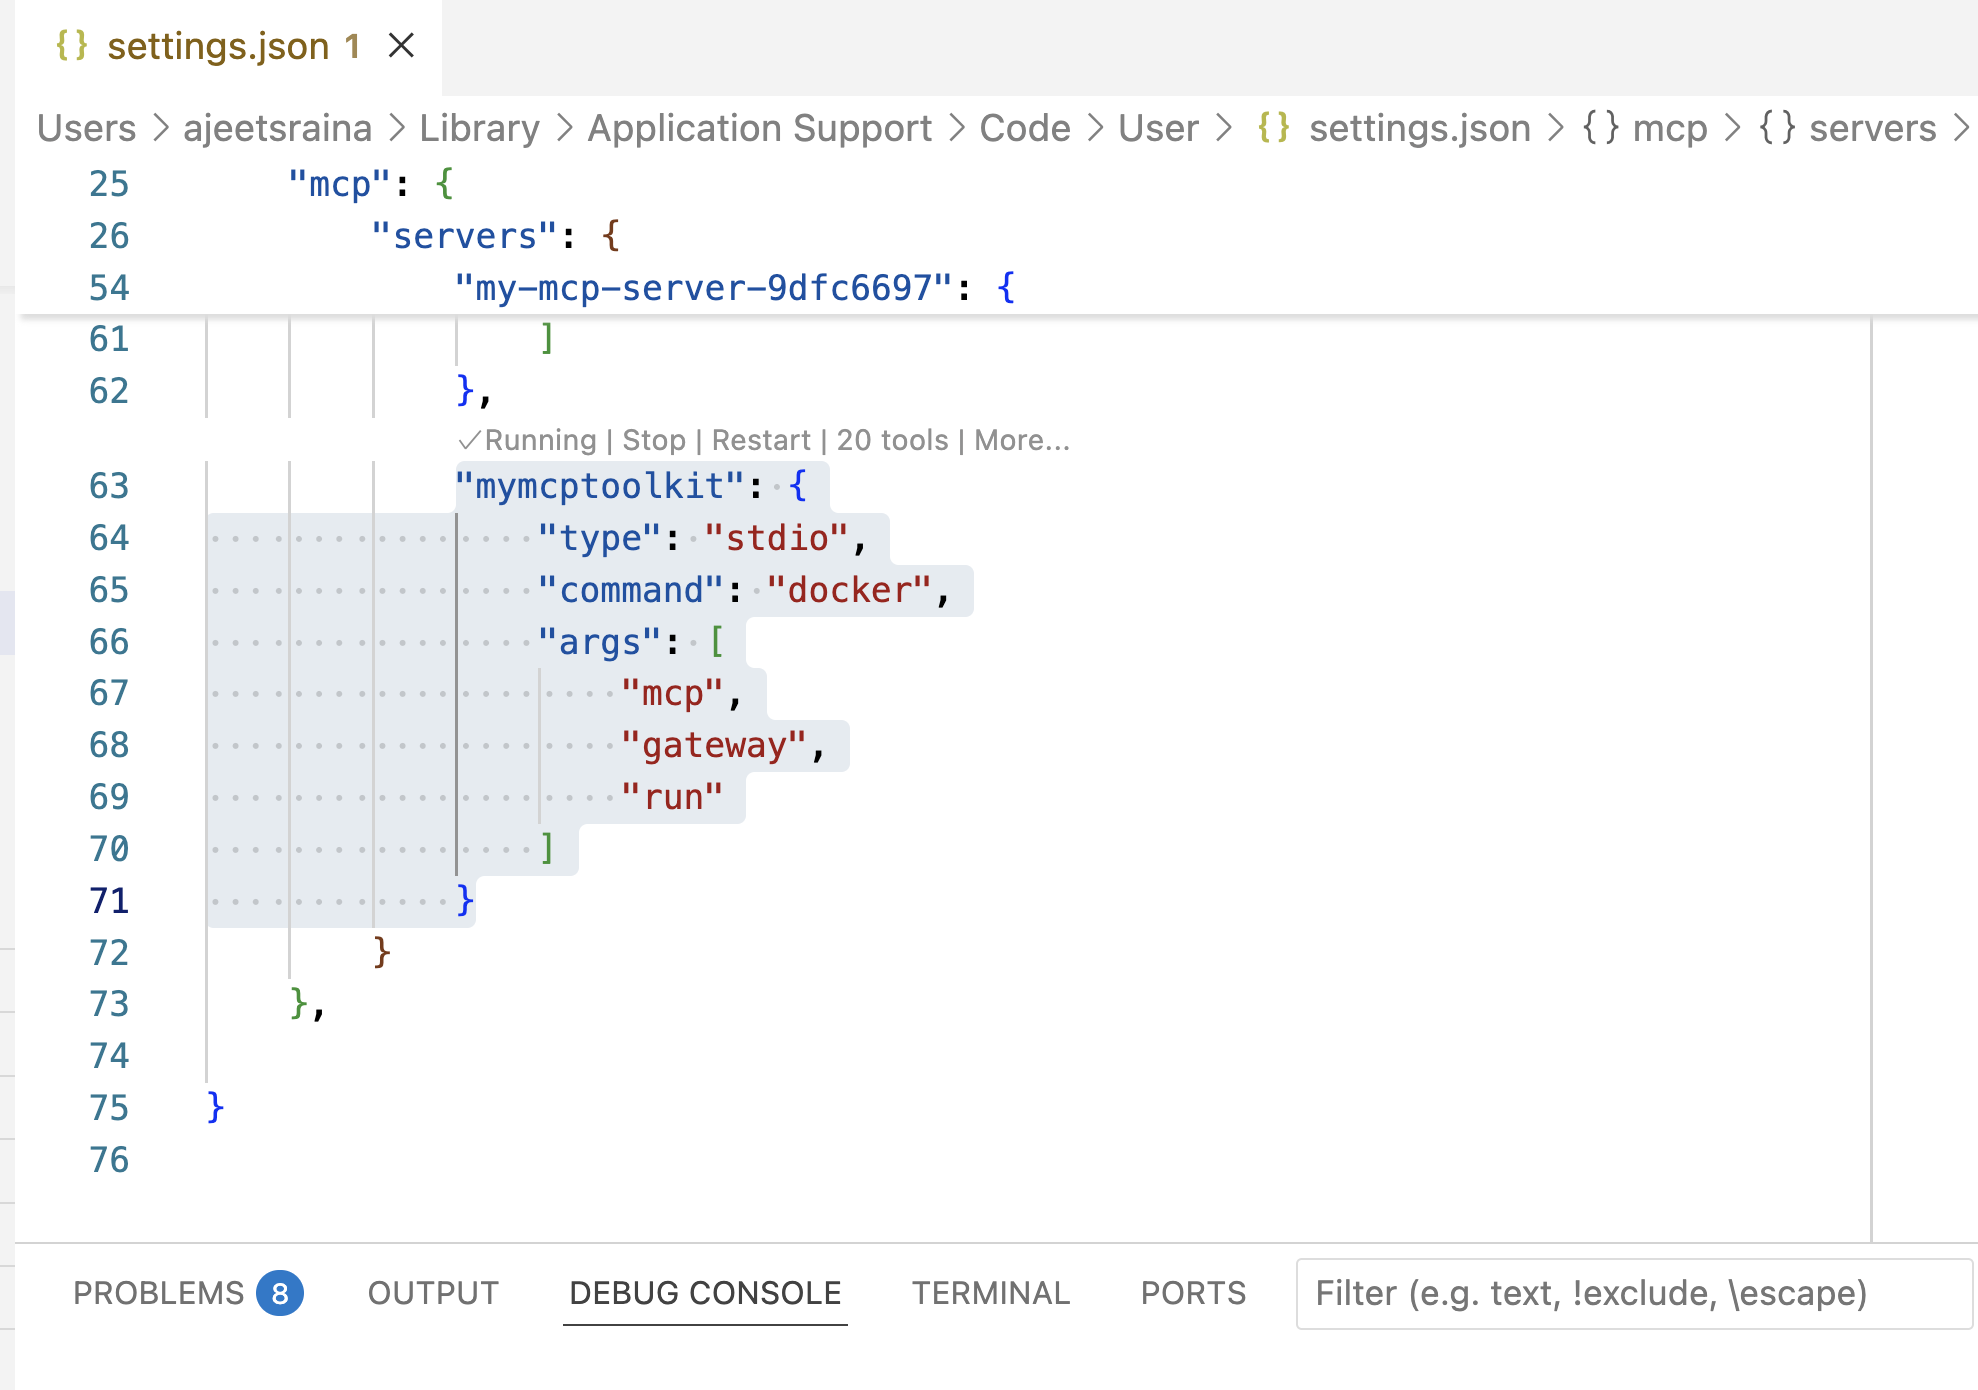Click the Running checkmark status
This screenshot has width=1978, height=1390.
click(528, 440)
